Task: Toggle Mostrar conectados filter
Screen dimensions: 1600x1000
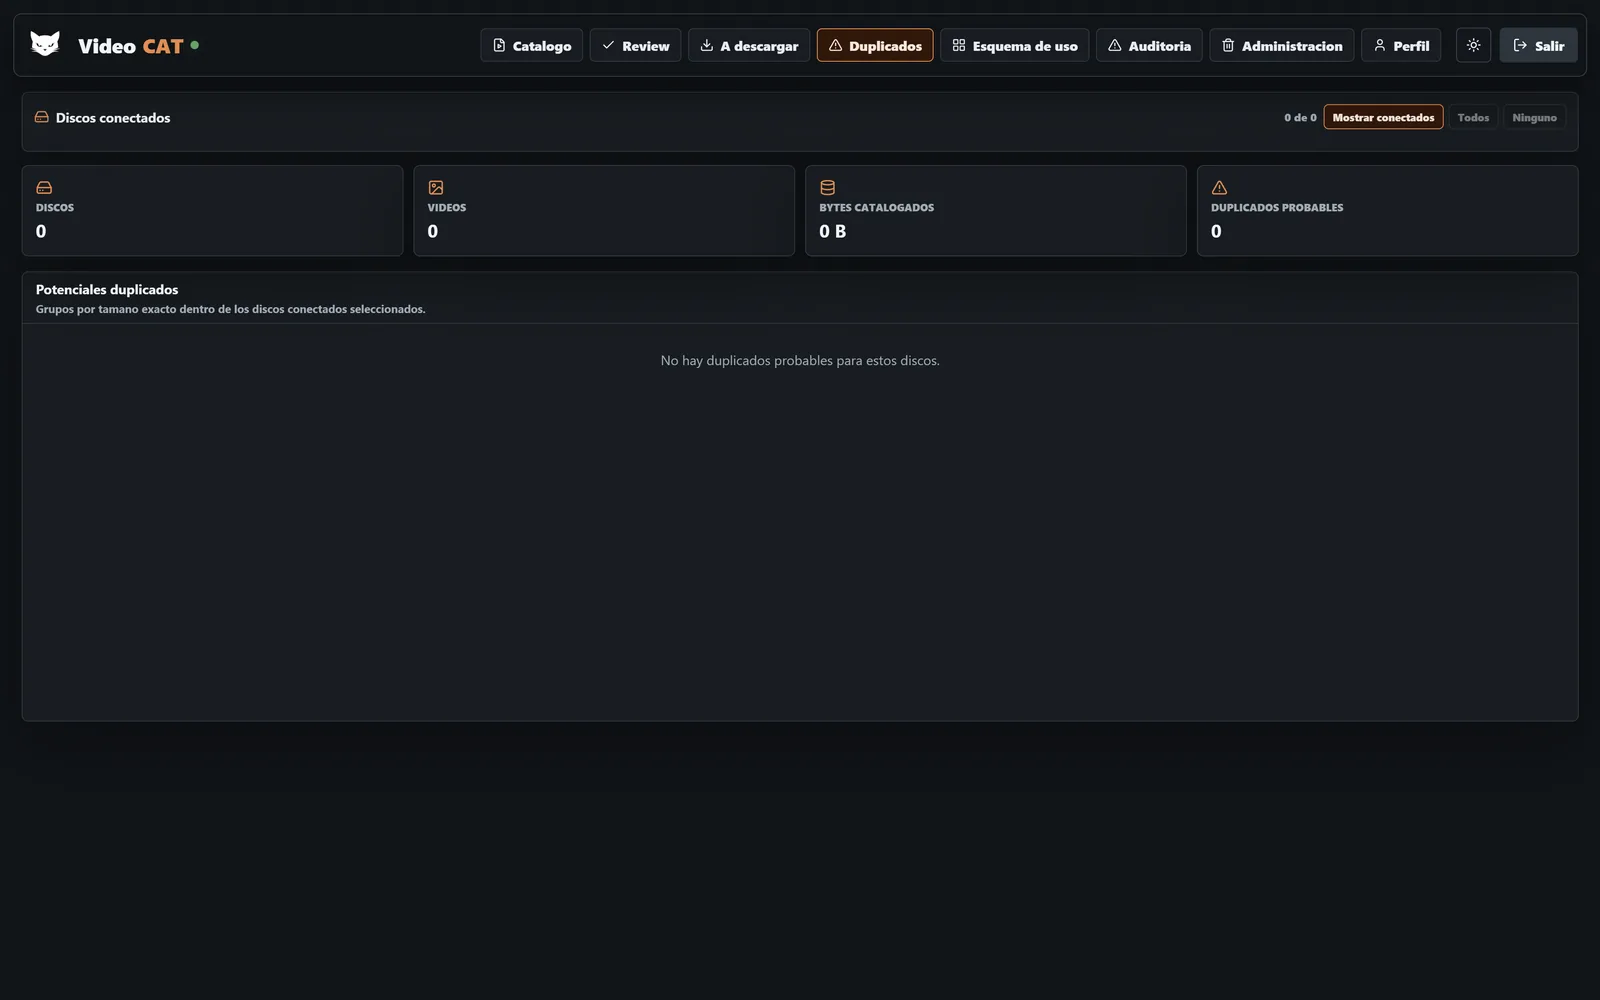Action: [1383, 117]
